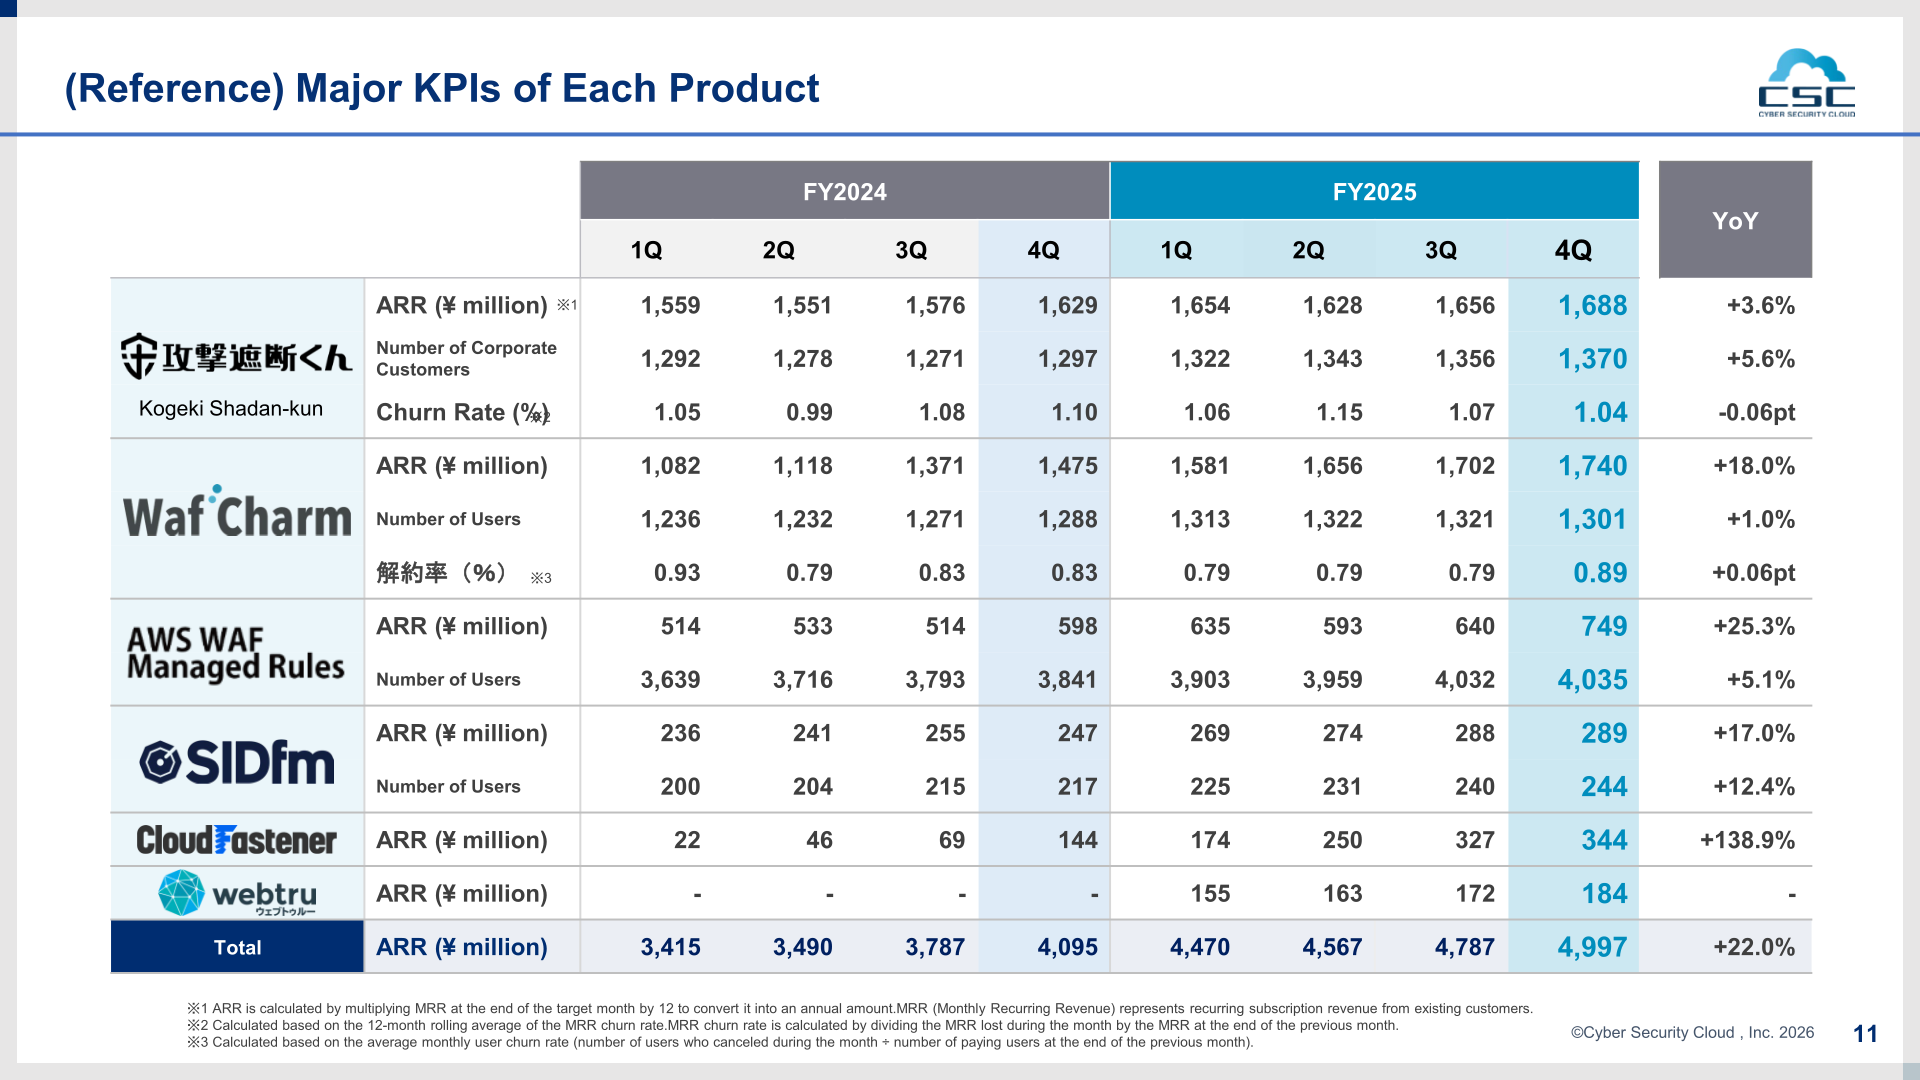The width and height of the screenshot is (1920, 1080).
Task: Click CloudFastener FY2024 1Q ARR 22
Action: click(687, 840)
